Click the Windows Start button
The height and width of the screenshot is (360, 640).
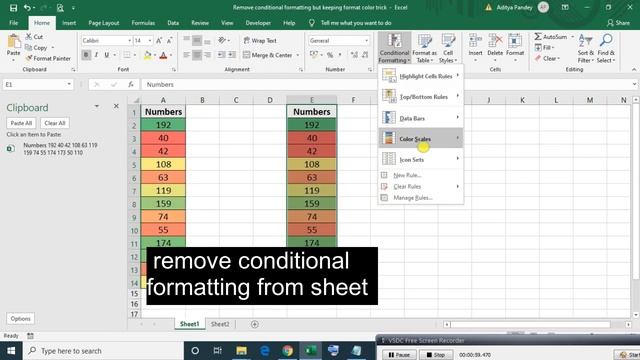click(x=11, y=351)
